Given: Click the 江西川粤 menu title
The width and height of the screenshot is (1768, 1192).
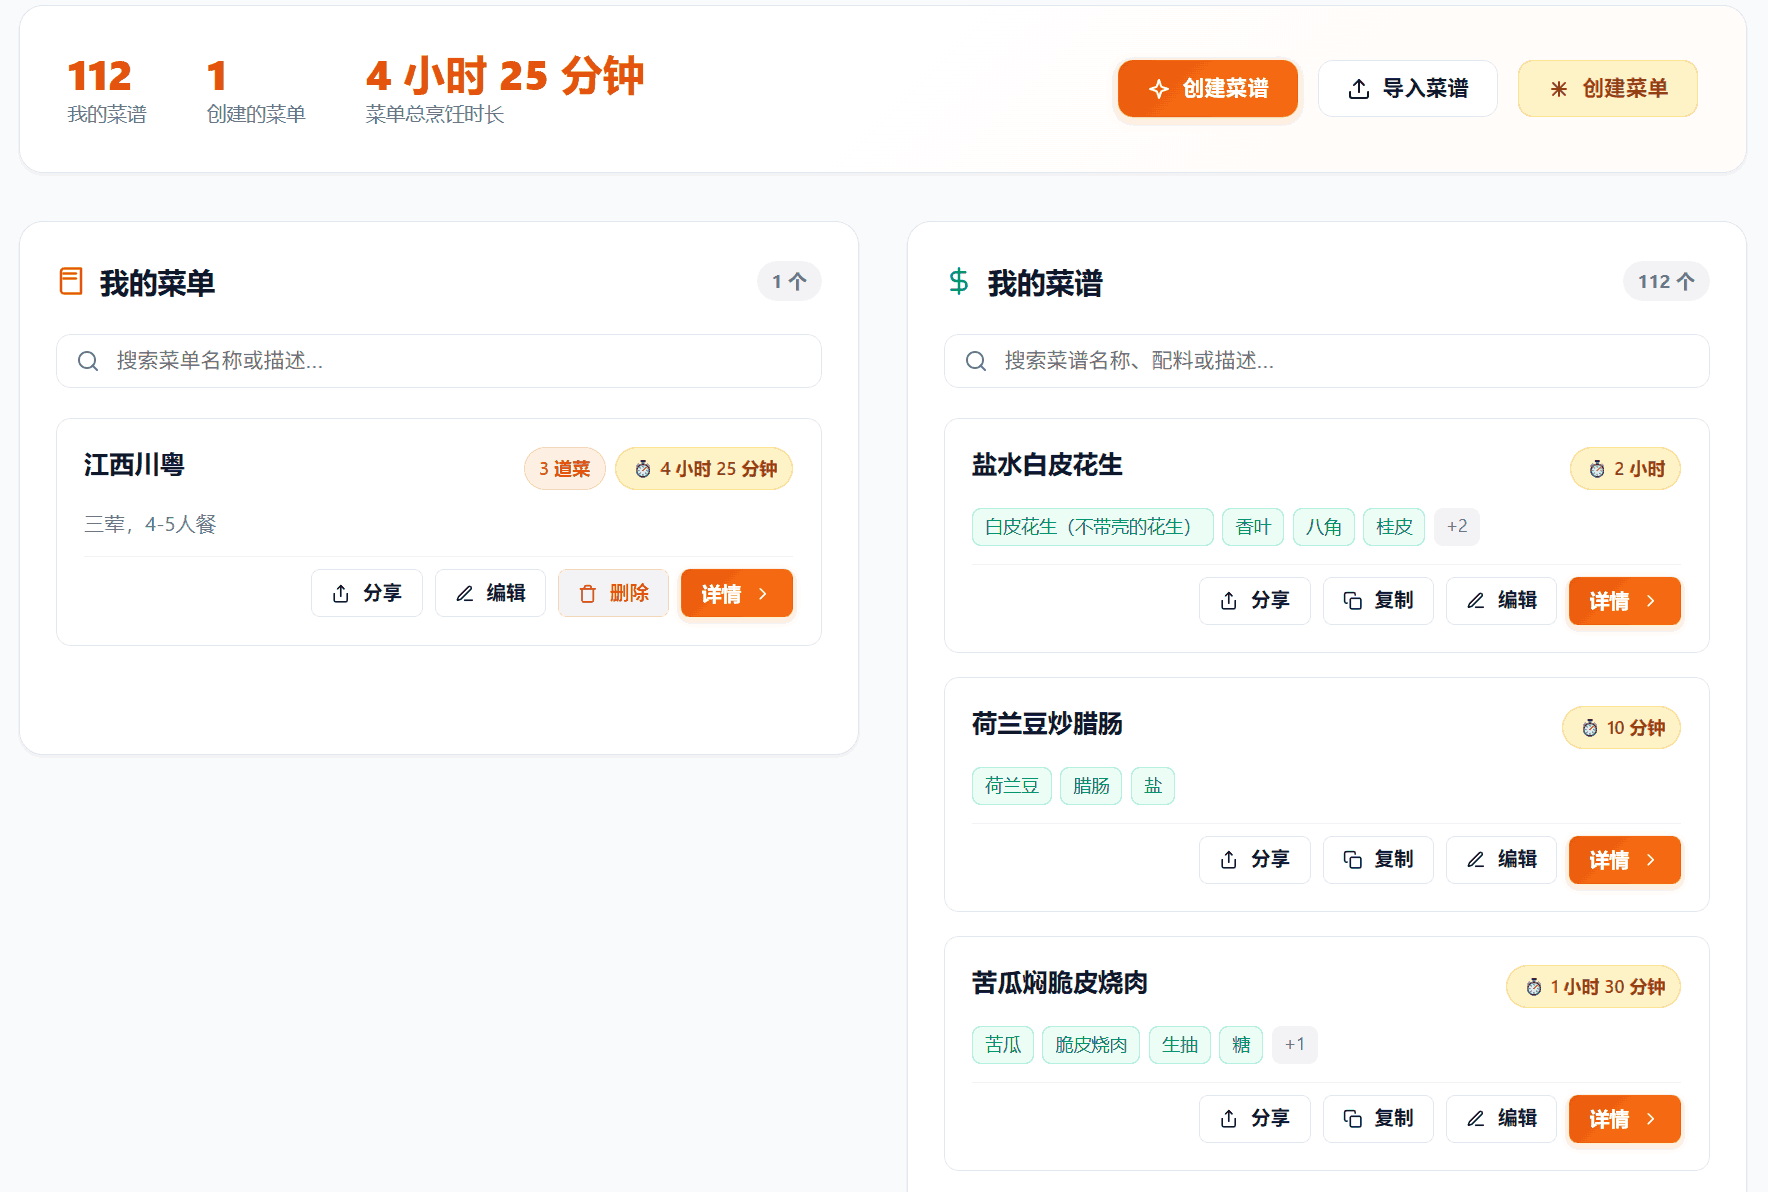Looking at the screenshot, I should 134,465.
